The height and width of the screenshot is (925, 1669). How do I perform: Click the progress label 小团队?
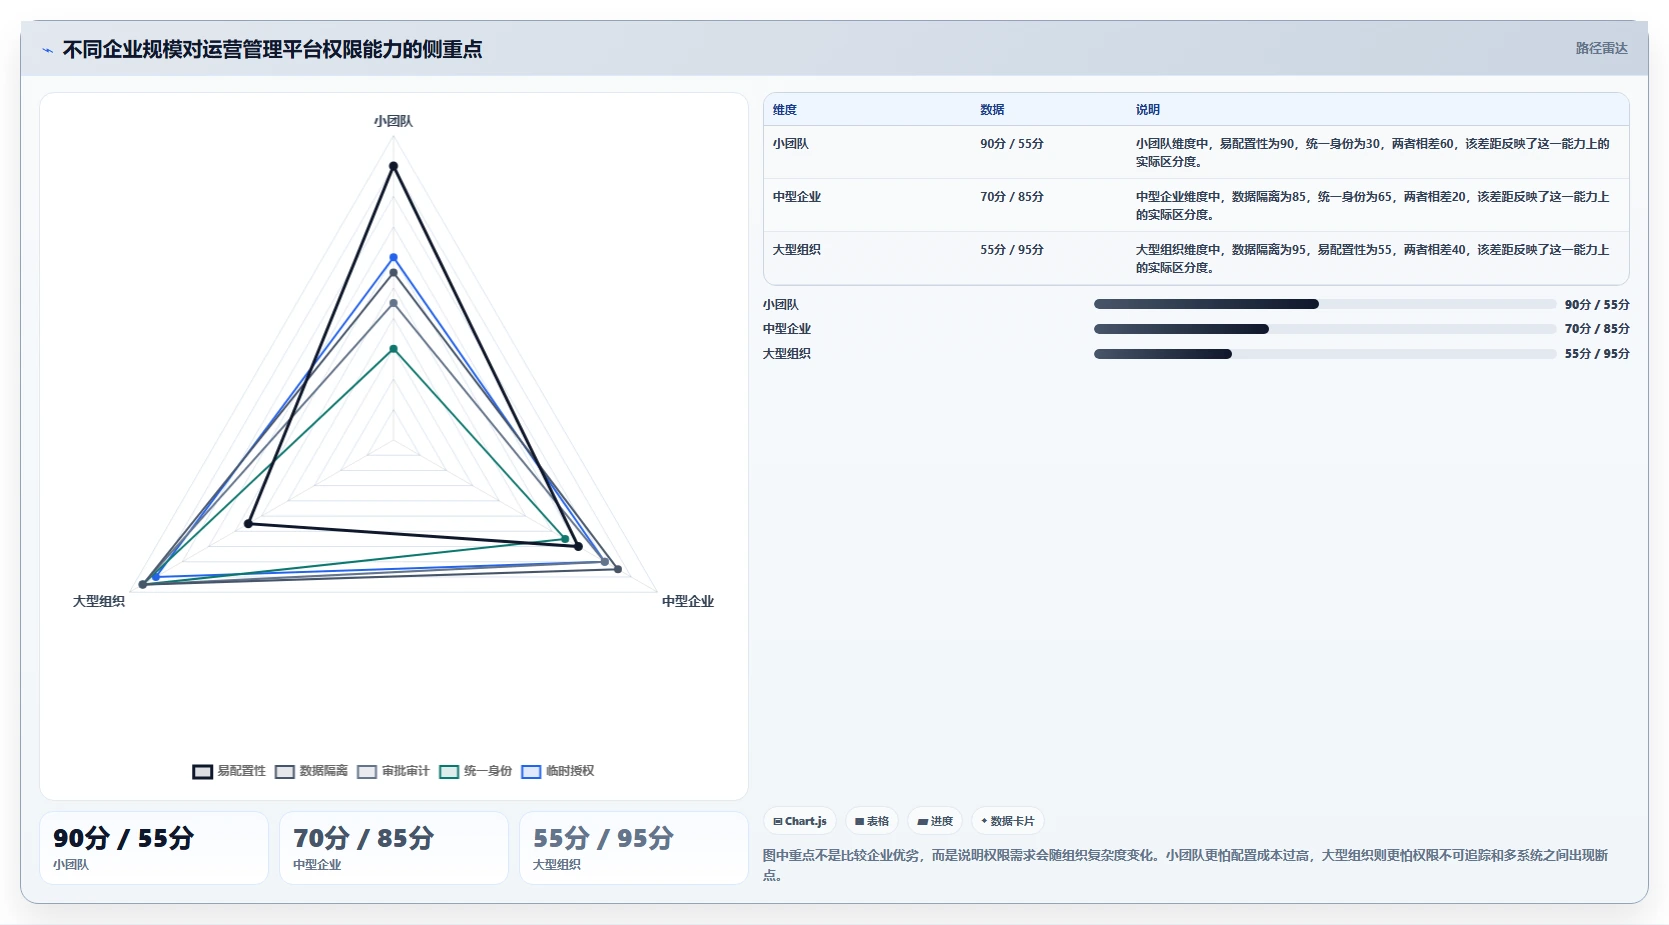pos(781,305)
